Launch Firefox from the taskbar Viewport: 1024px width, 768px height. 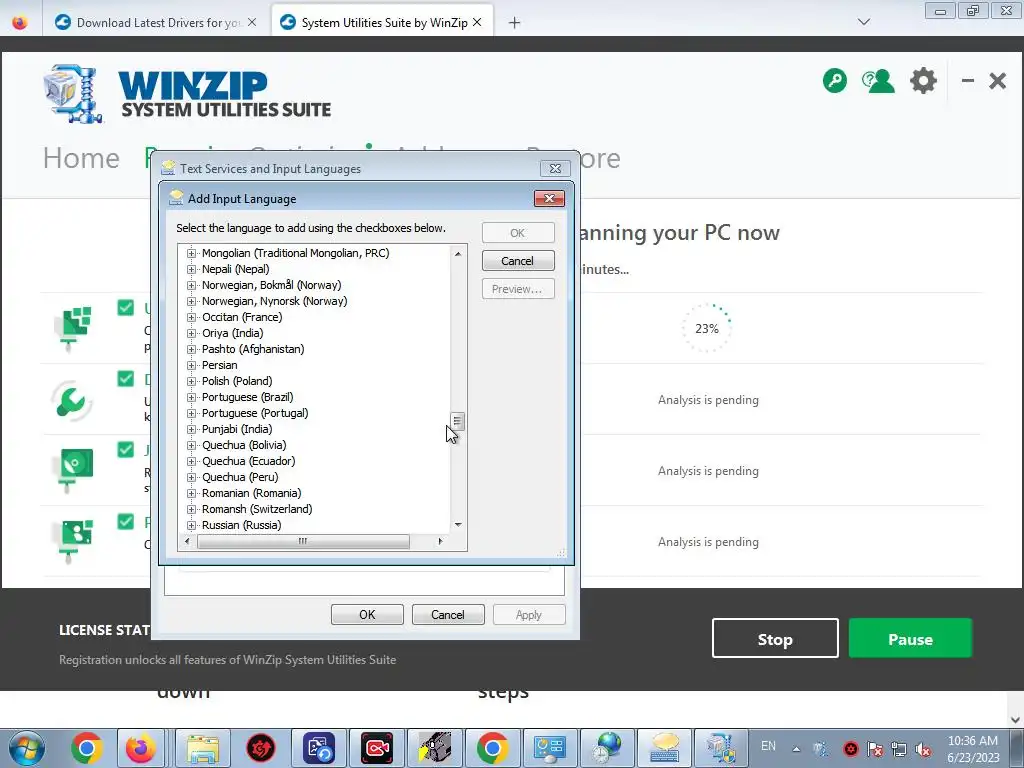(x=140, y=748)
